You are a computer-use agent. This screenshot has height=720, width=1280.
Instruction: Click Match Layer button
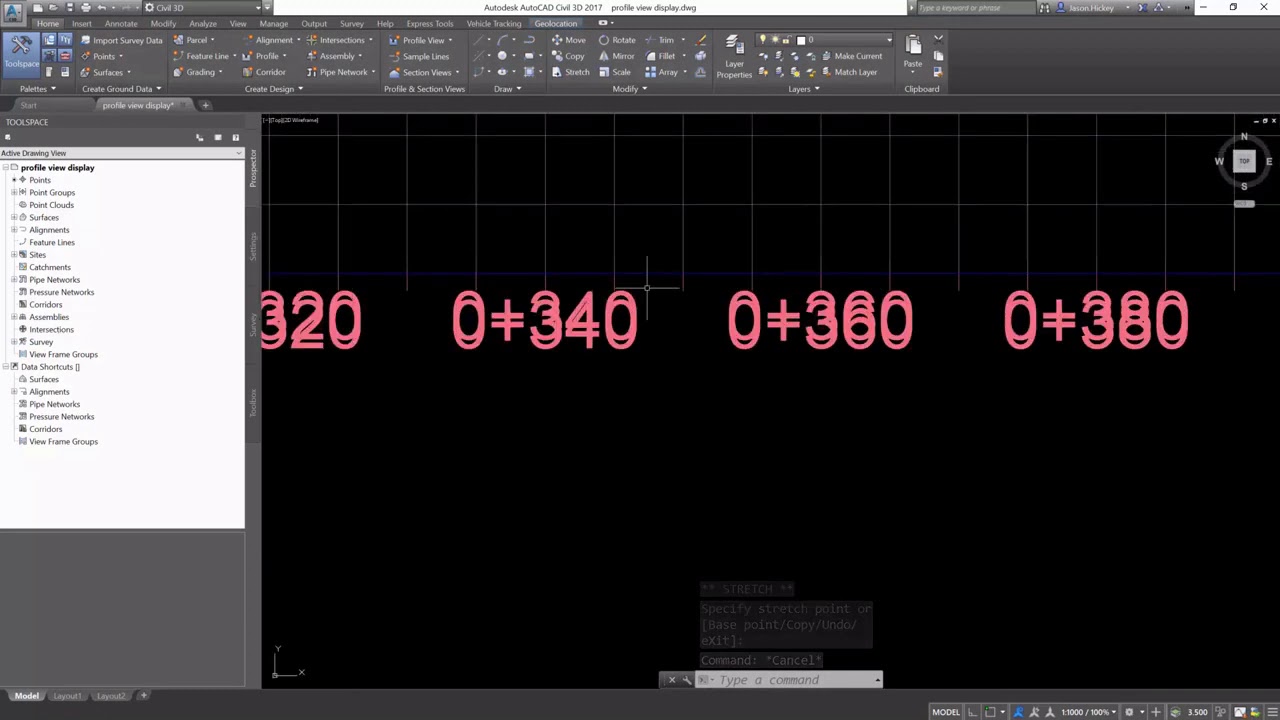click(x=849, y=72)
